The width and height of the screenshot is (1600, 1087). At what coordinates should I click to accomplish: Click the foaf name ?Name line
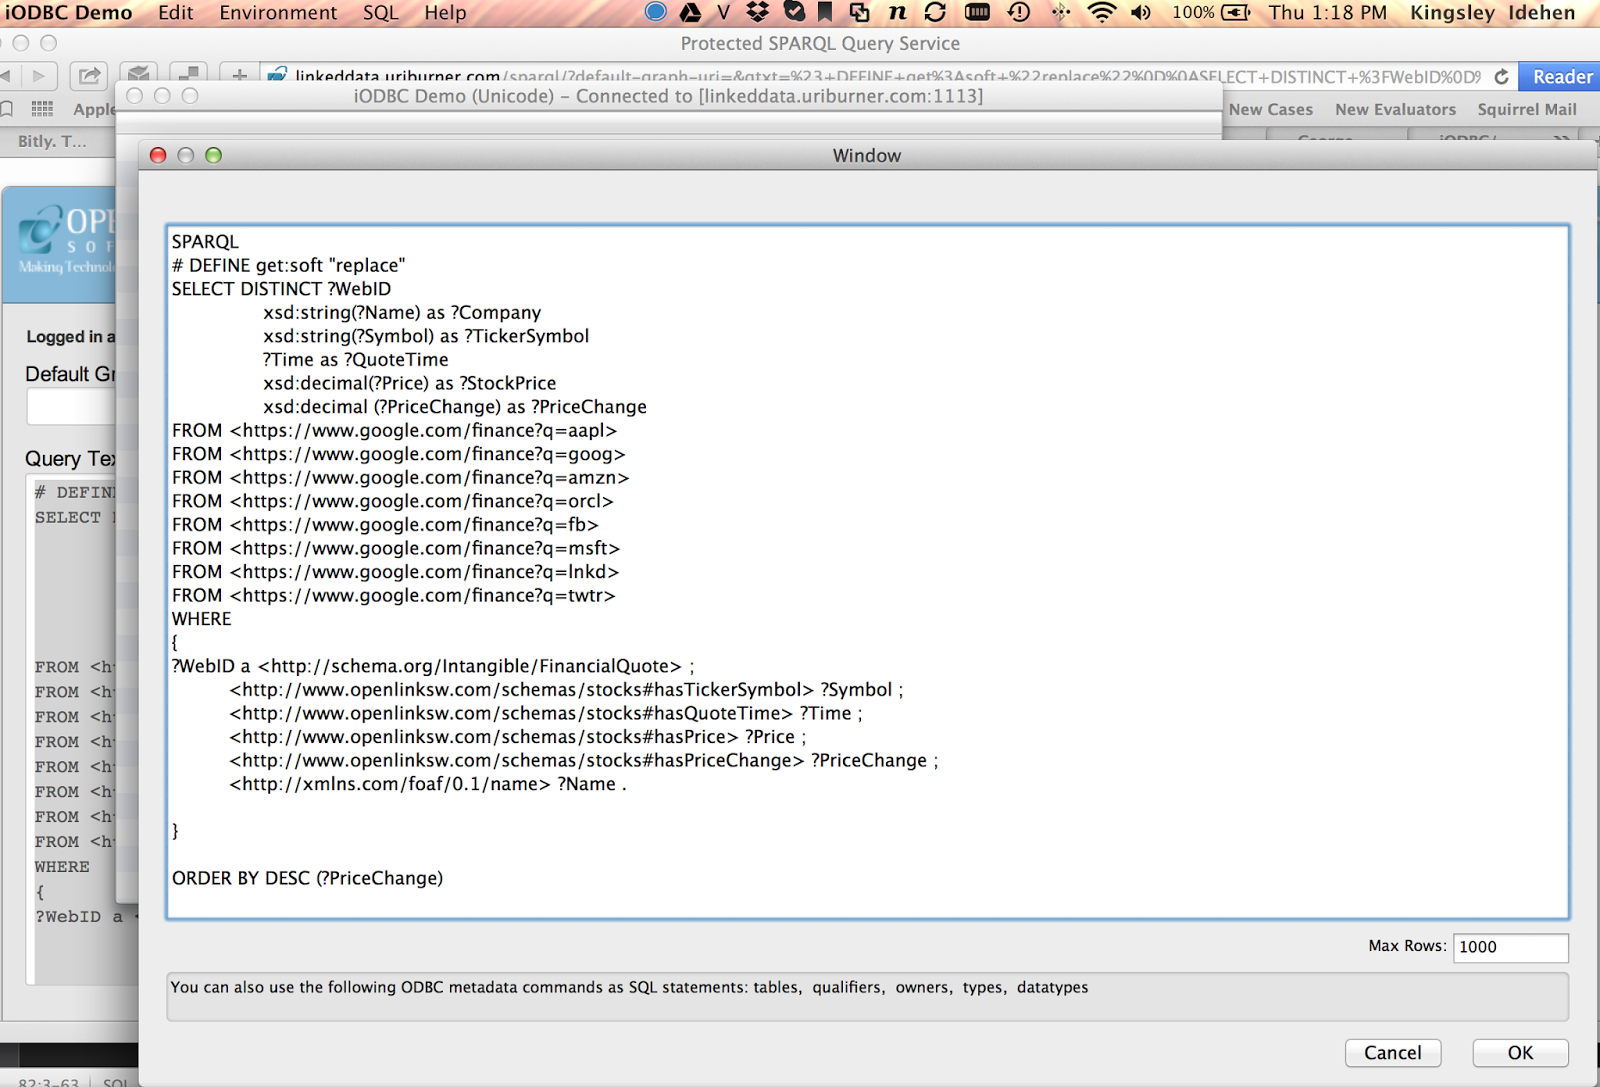pyautogui.click(x=428, y=785)
